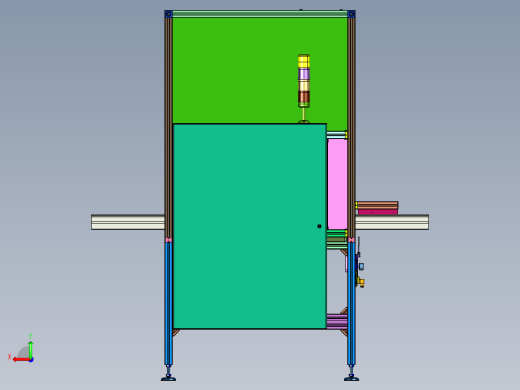The width and height of the screenshot is (520, 390).
Task: Click the red X axis of the triad
Action: [21, 359]
